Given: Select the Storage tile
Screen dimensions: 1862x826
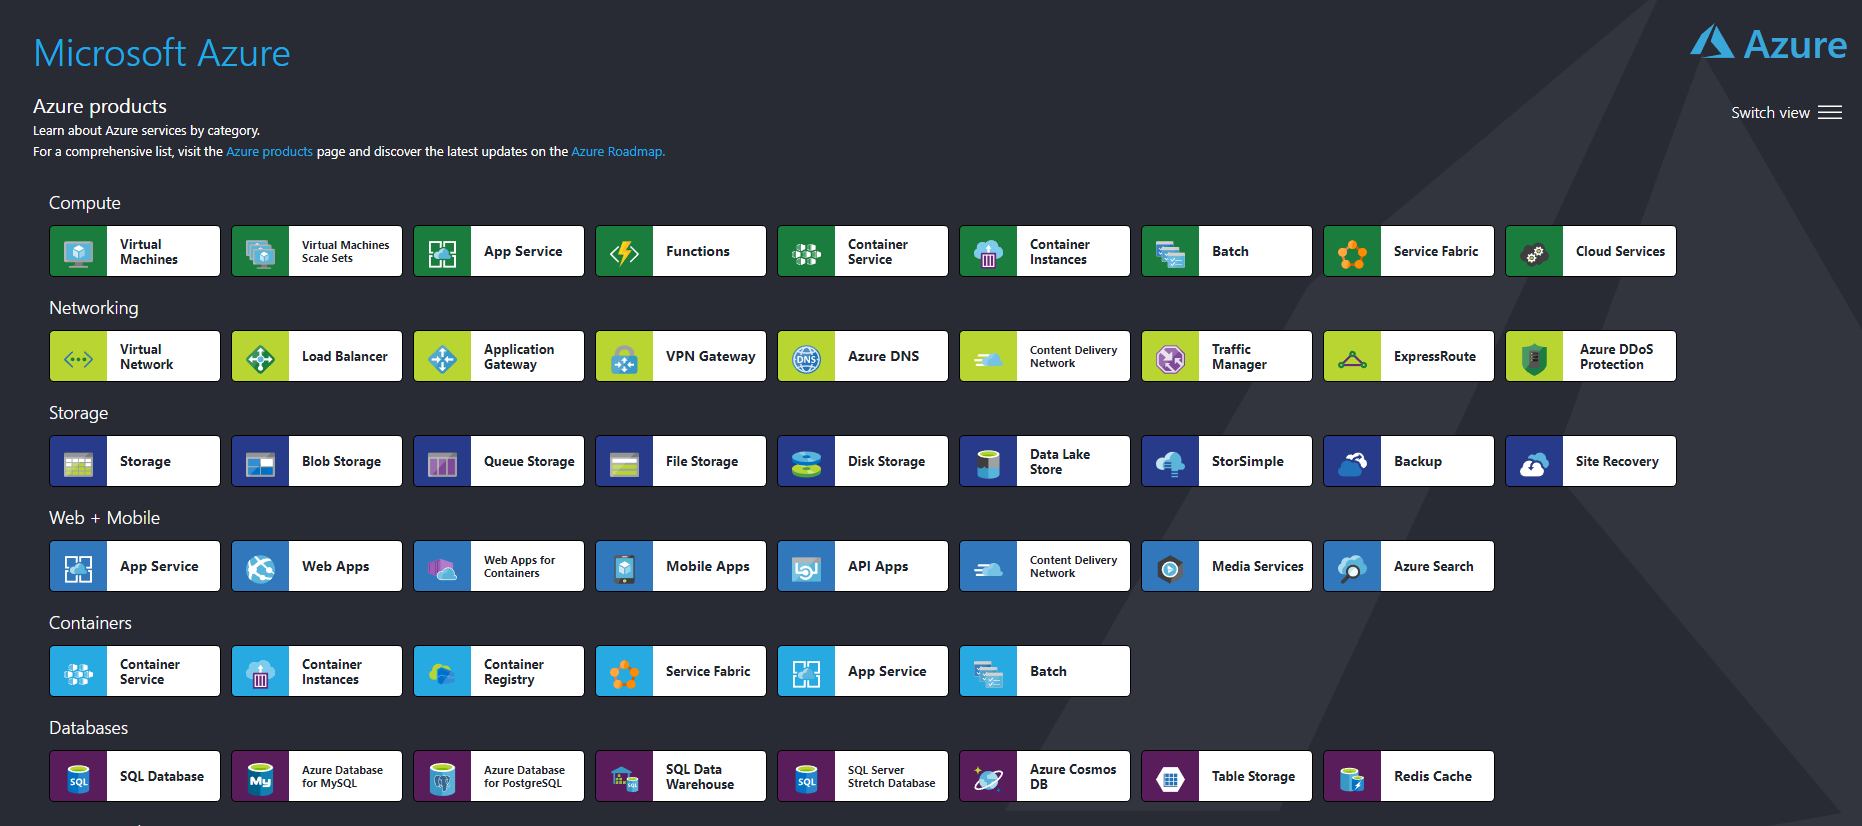Looking at the screenshot, I should (x=135, y=461).
